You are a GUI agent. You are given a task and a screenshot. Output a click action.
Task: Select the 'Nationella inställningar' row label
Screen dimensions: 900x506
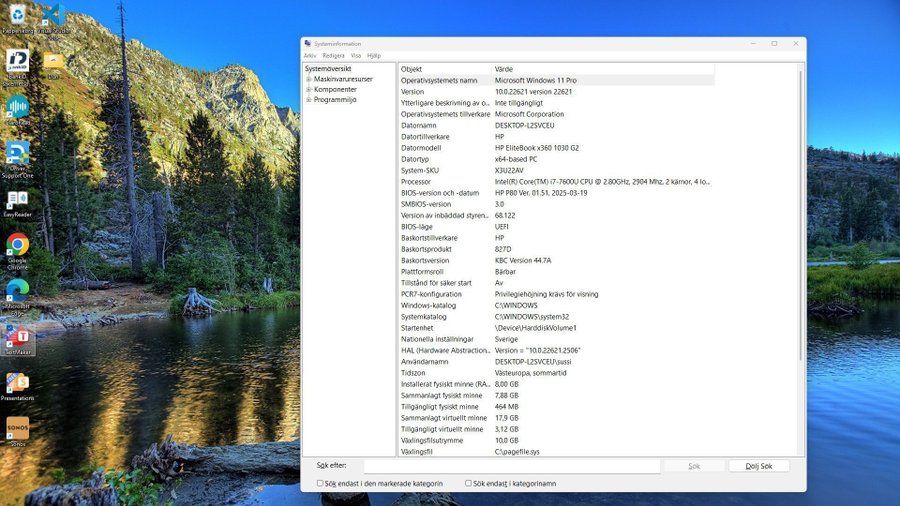437,339
